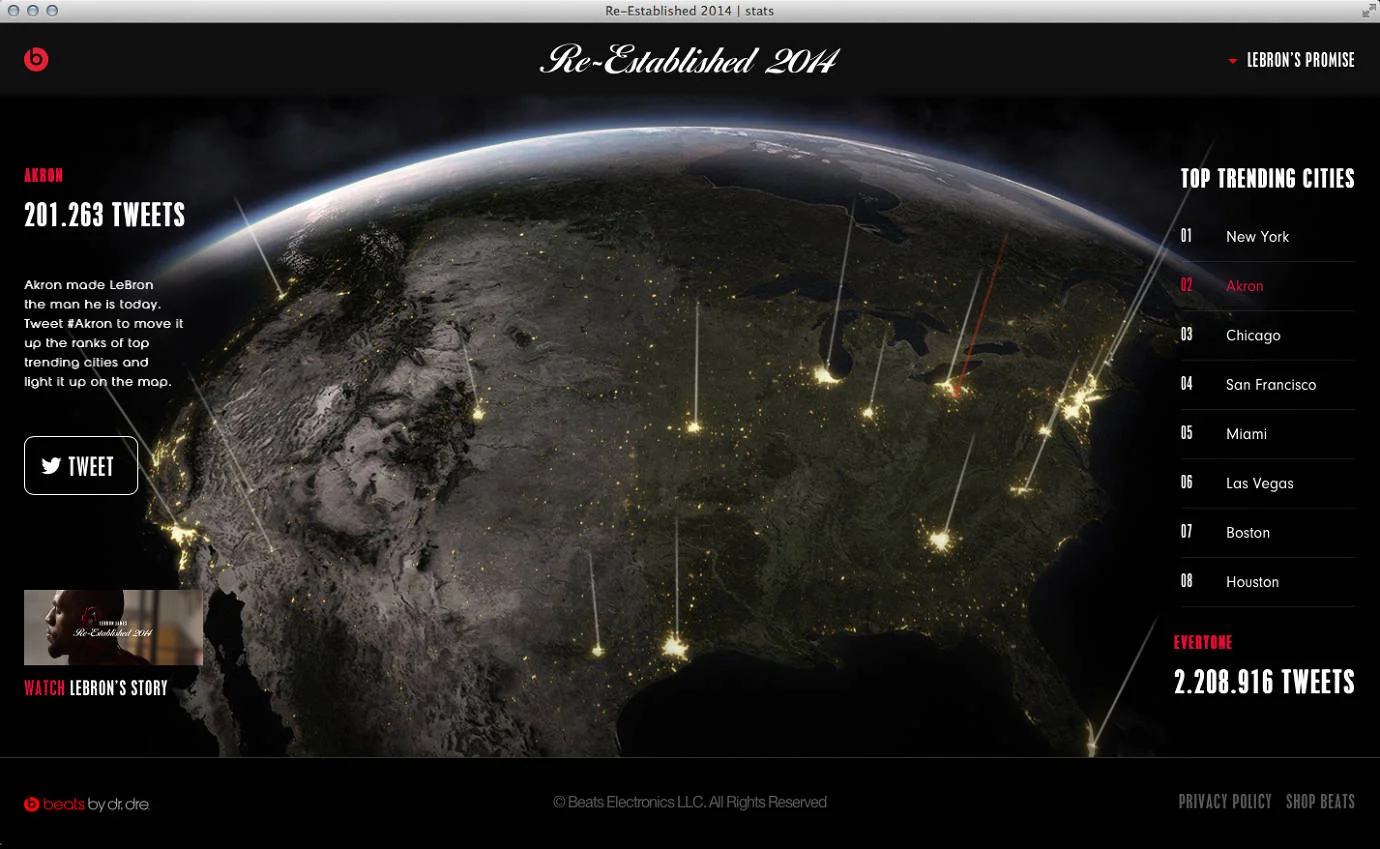Open the Privacy Policy link
Viewport: 1380px width, 849px height.
coord(1225,801)
